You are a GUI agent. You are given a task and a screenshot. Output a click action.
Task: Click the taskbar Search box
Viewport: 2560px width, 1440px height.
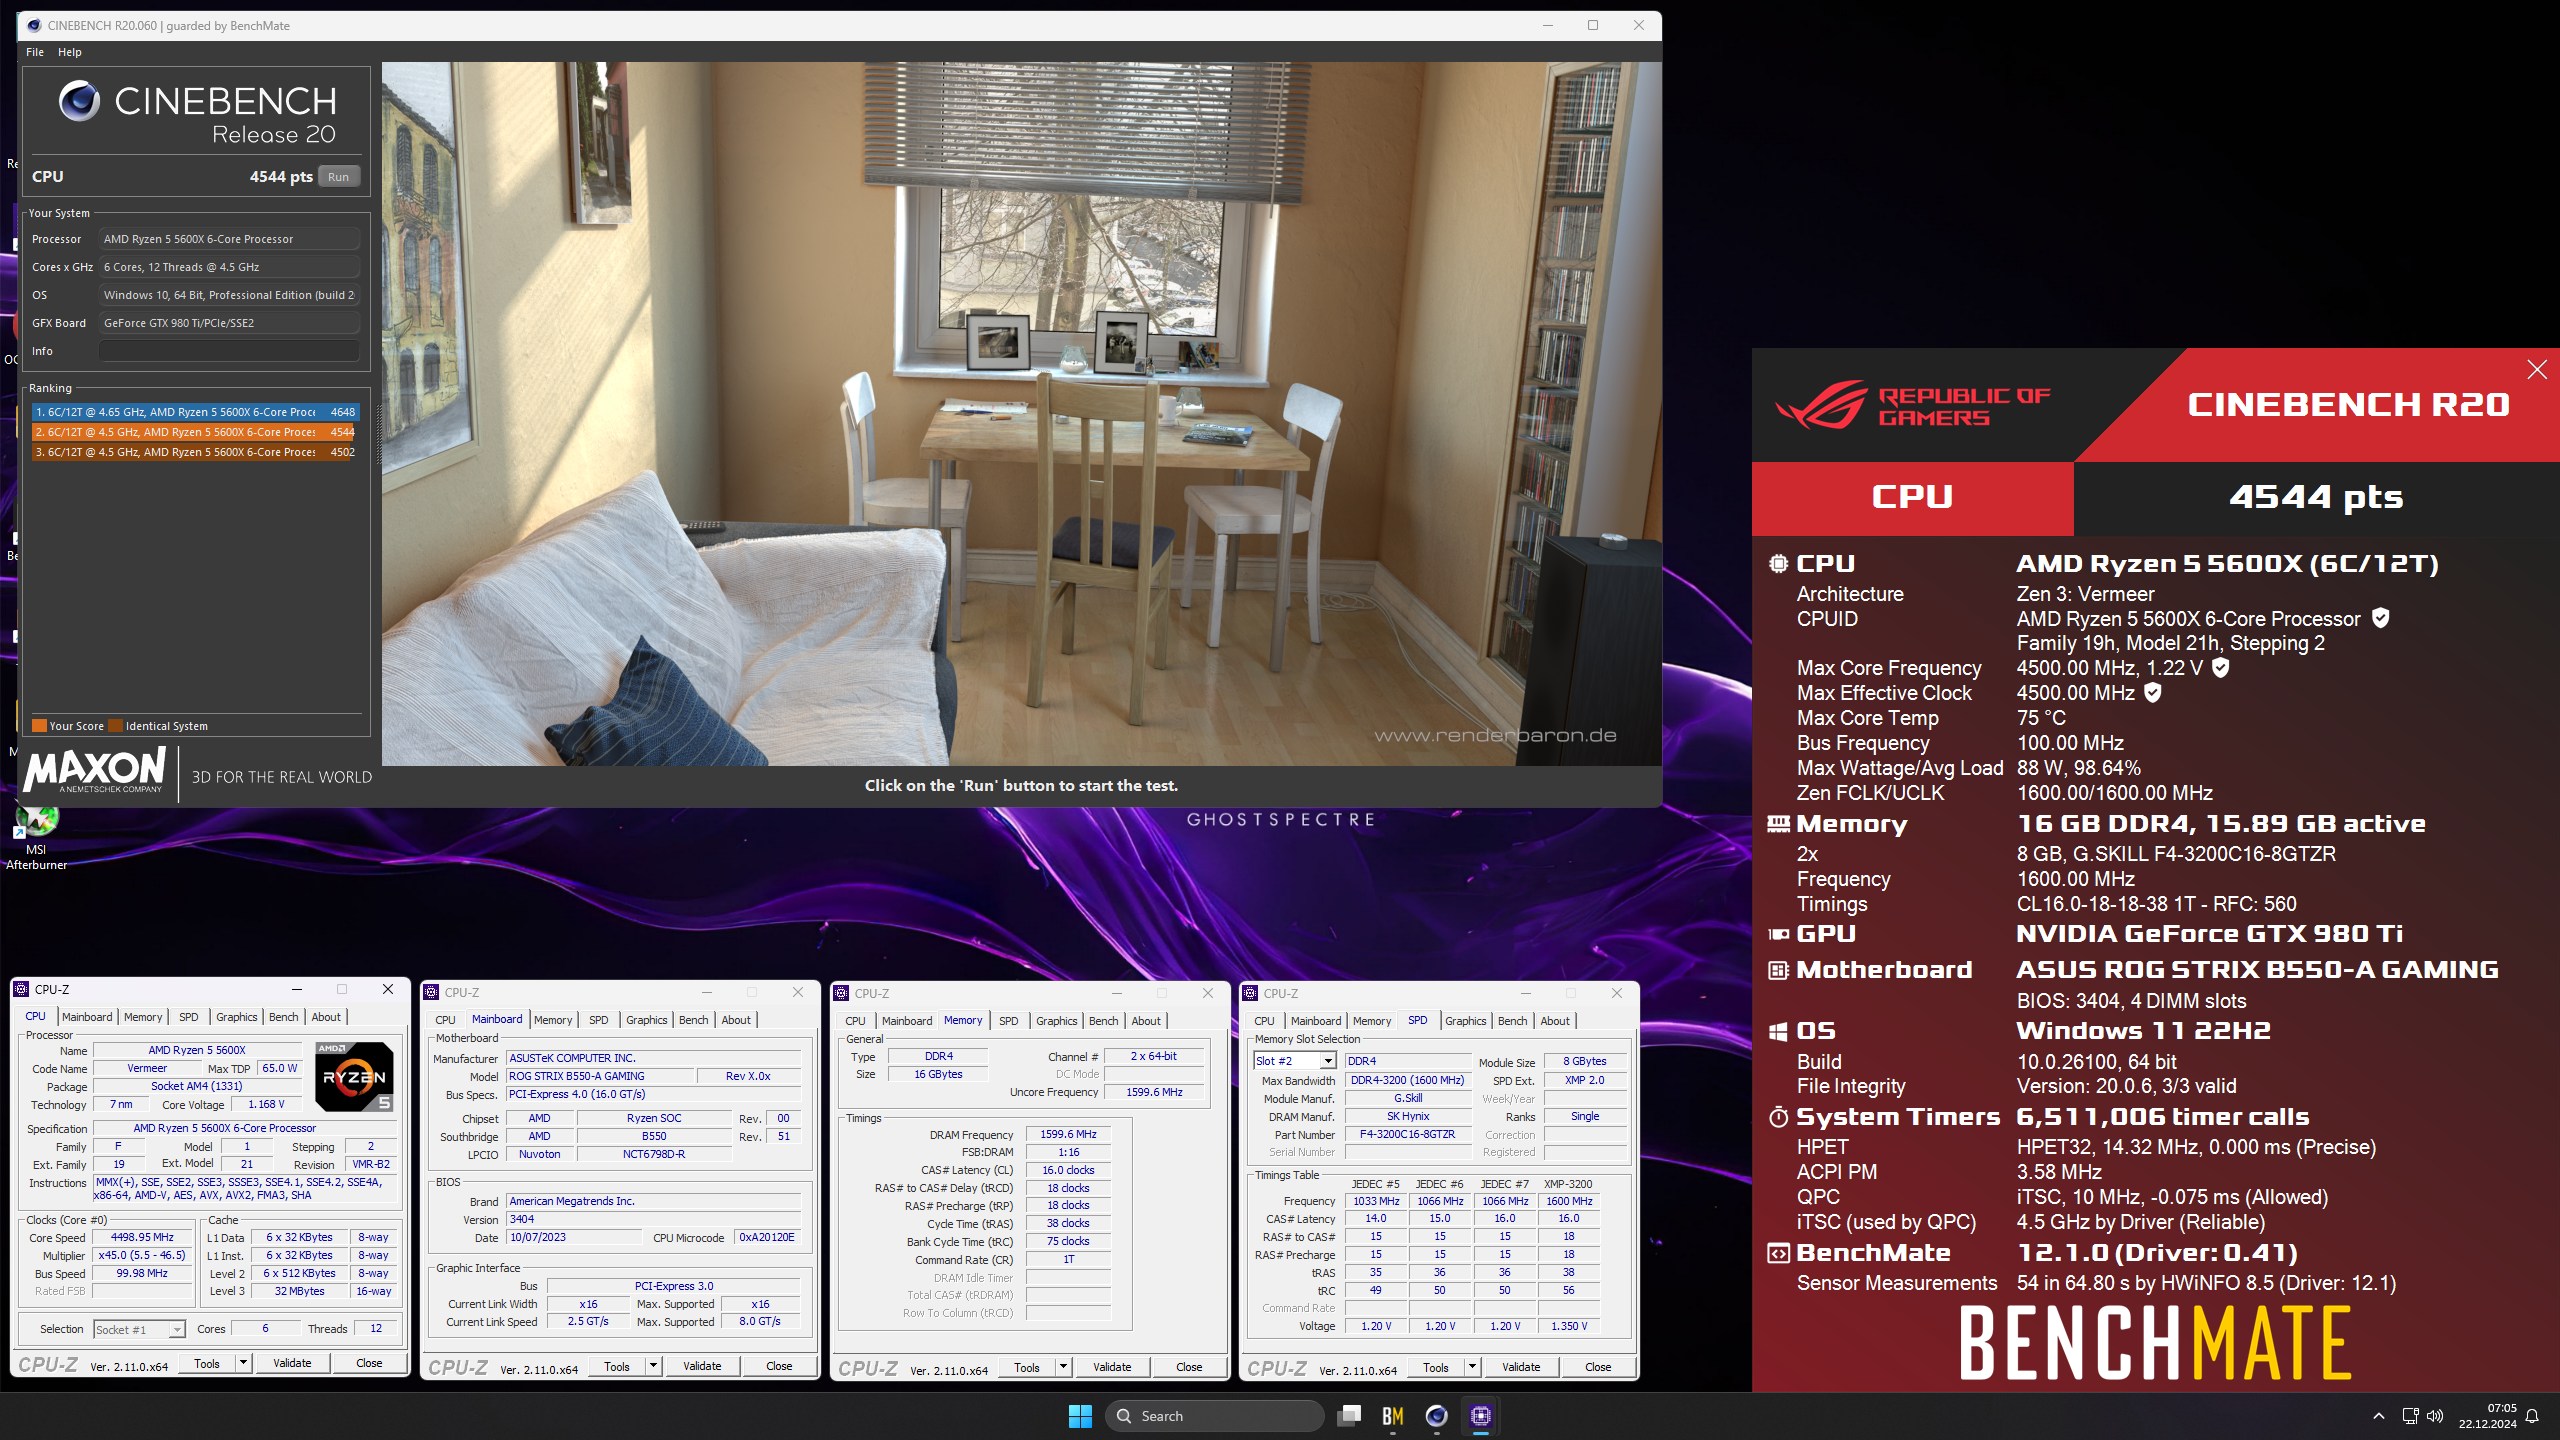click(1215, 1416)
